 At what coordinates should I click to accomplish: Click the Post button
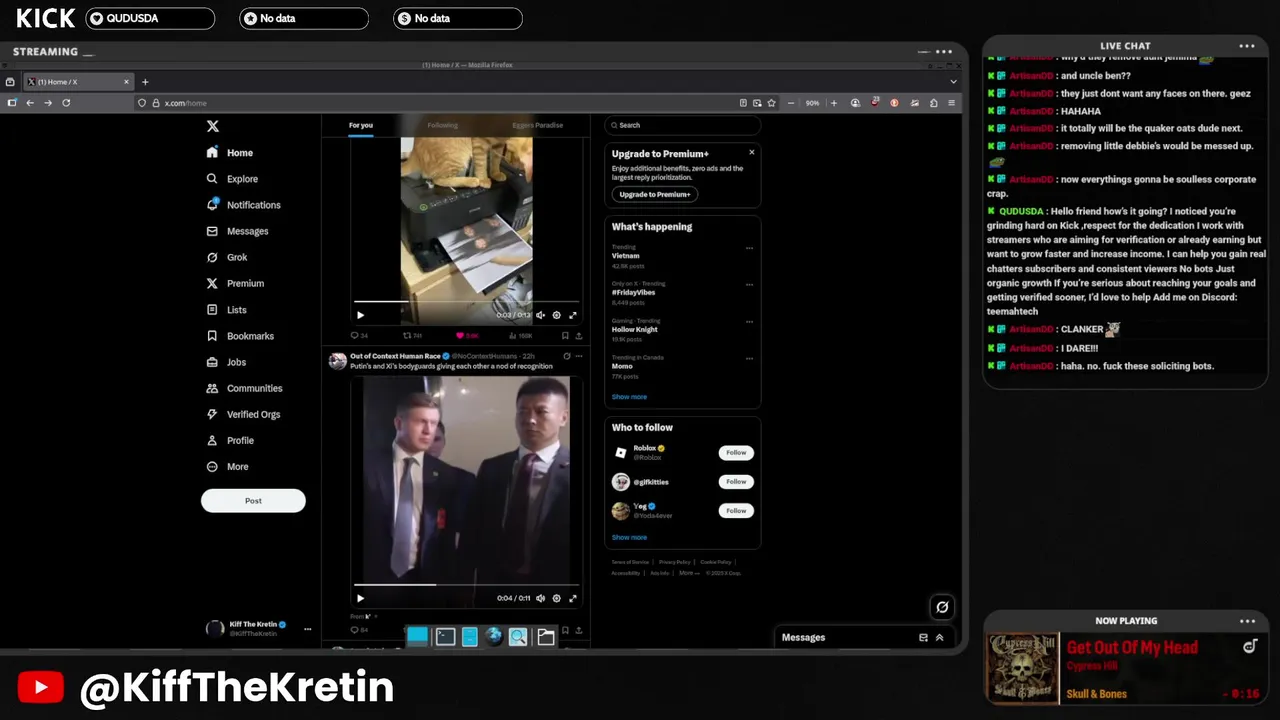pyautogui.click(x=253, y=501)
